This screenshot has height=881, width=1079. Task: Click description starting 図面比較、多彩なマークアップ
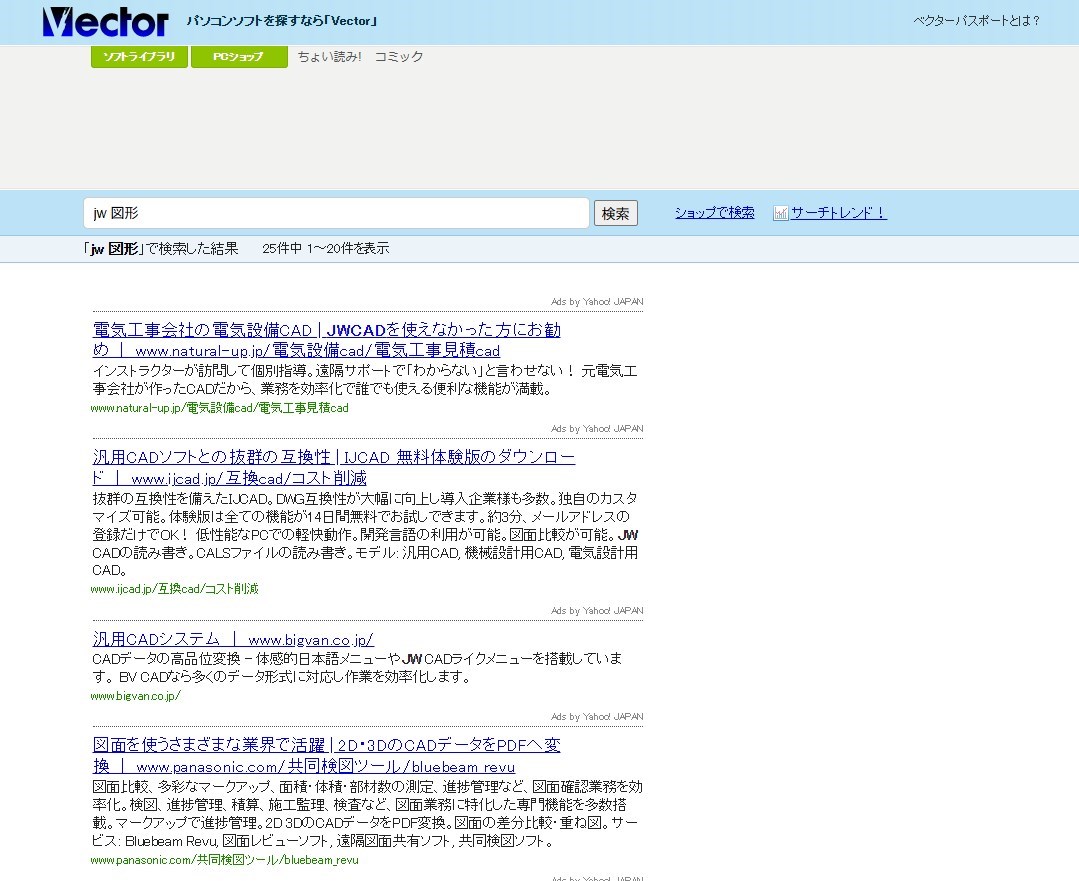tap(367, 814)
